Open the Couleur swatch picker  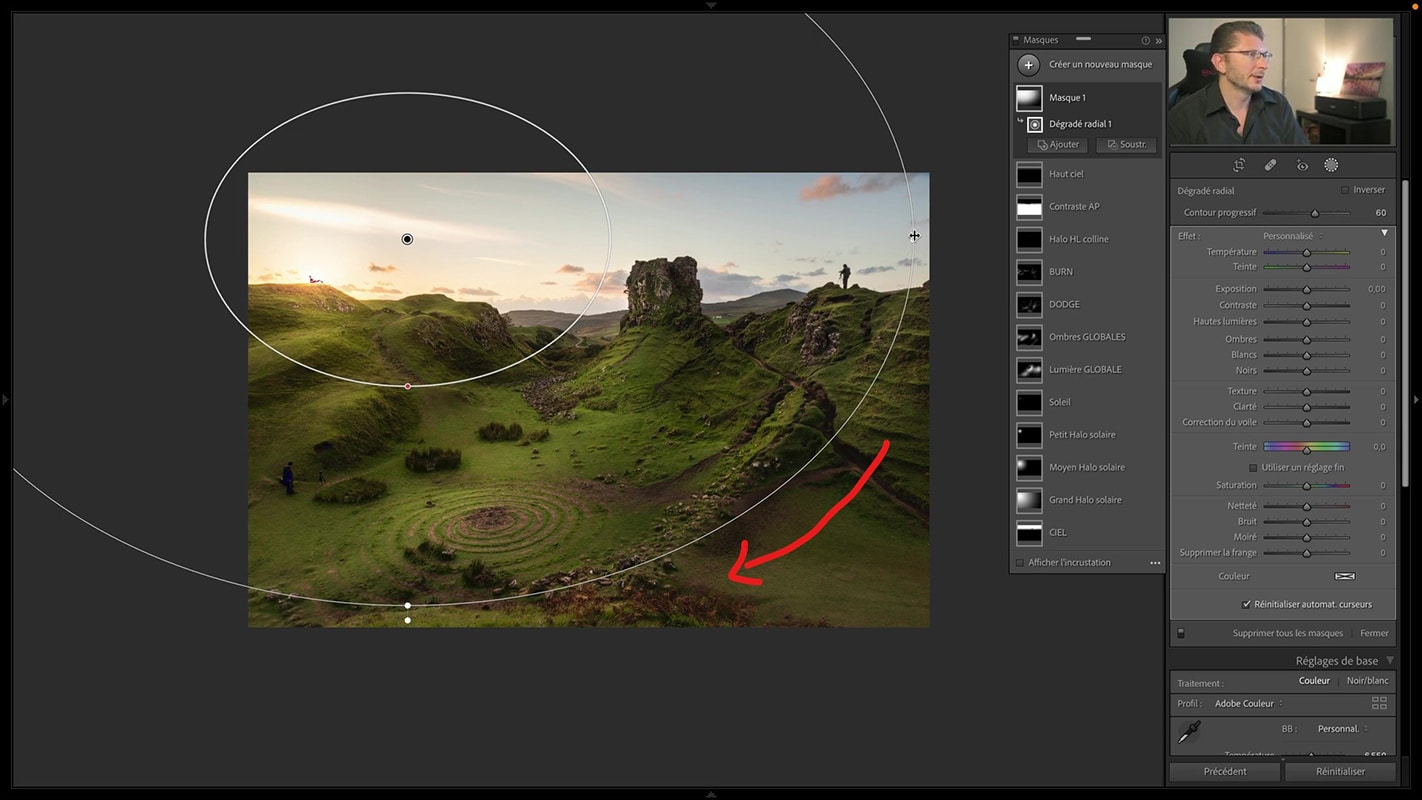(1344, 576)
